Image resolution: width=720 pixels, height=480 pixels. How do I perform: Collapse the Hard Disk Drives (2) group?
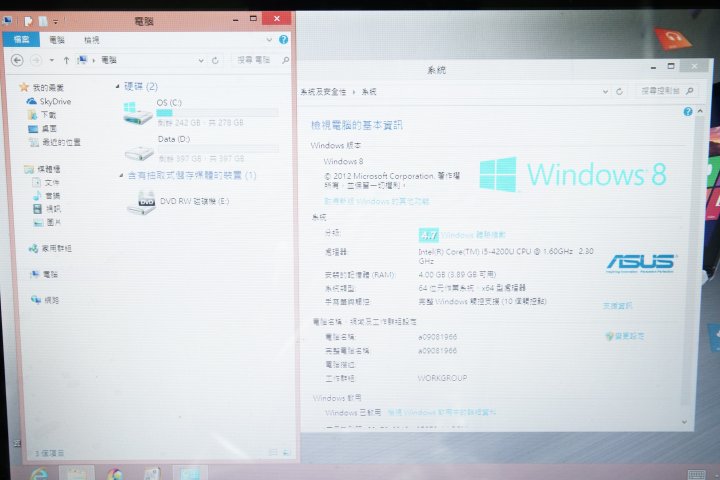pyautogui.click(x=118, y=86)
